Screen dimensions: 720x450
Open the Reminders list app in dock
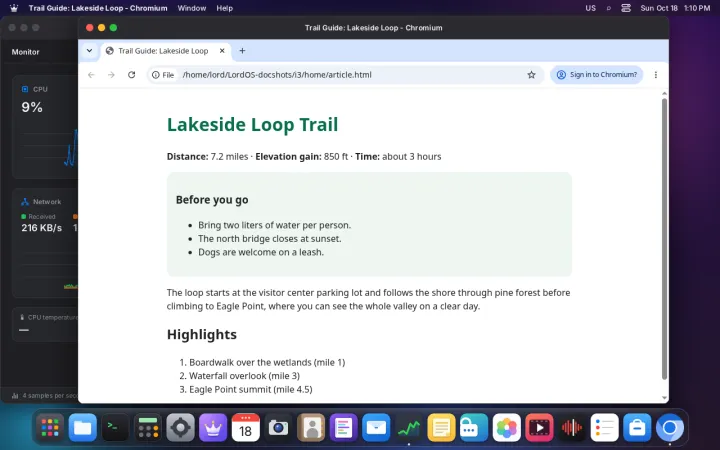pos(604,428)
